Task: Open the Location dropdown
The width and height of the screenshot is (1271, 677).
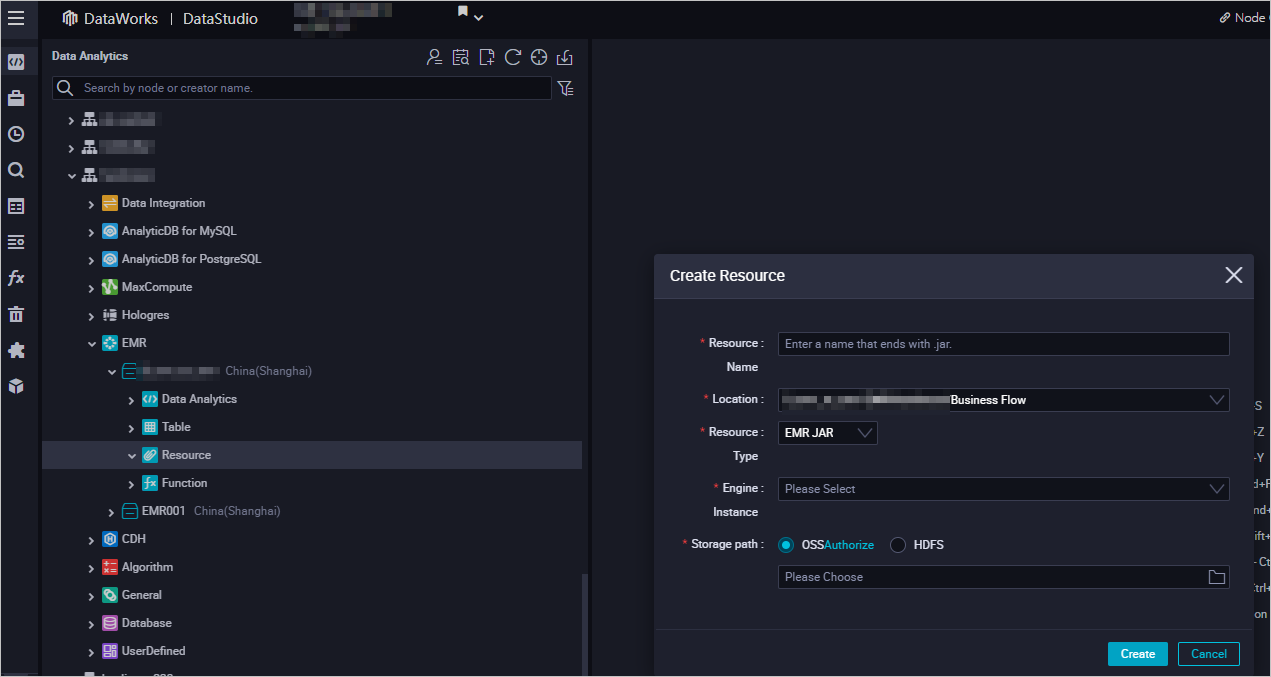Action: 1003,400
